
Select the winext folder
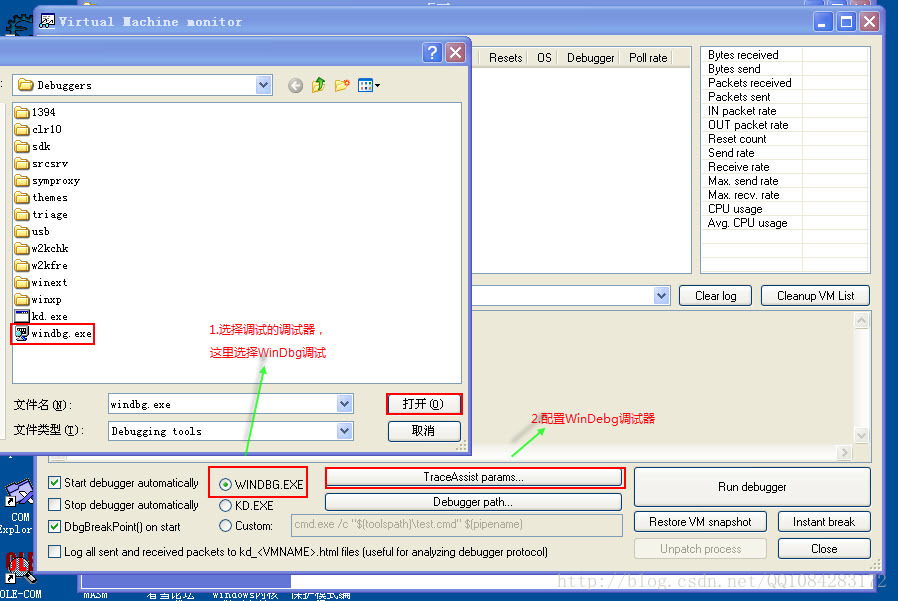tap(41, 282)
